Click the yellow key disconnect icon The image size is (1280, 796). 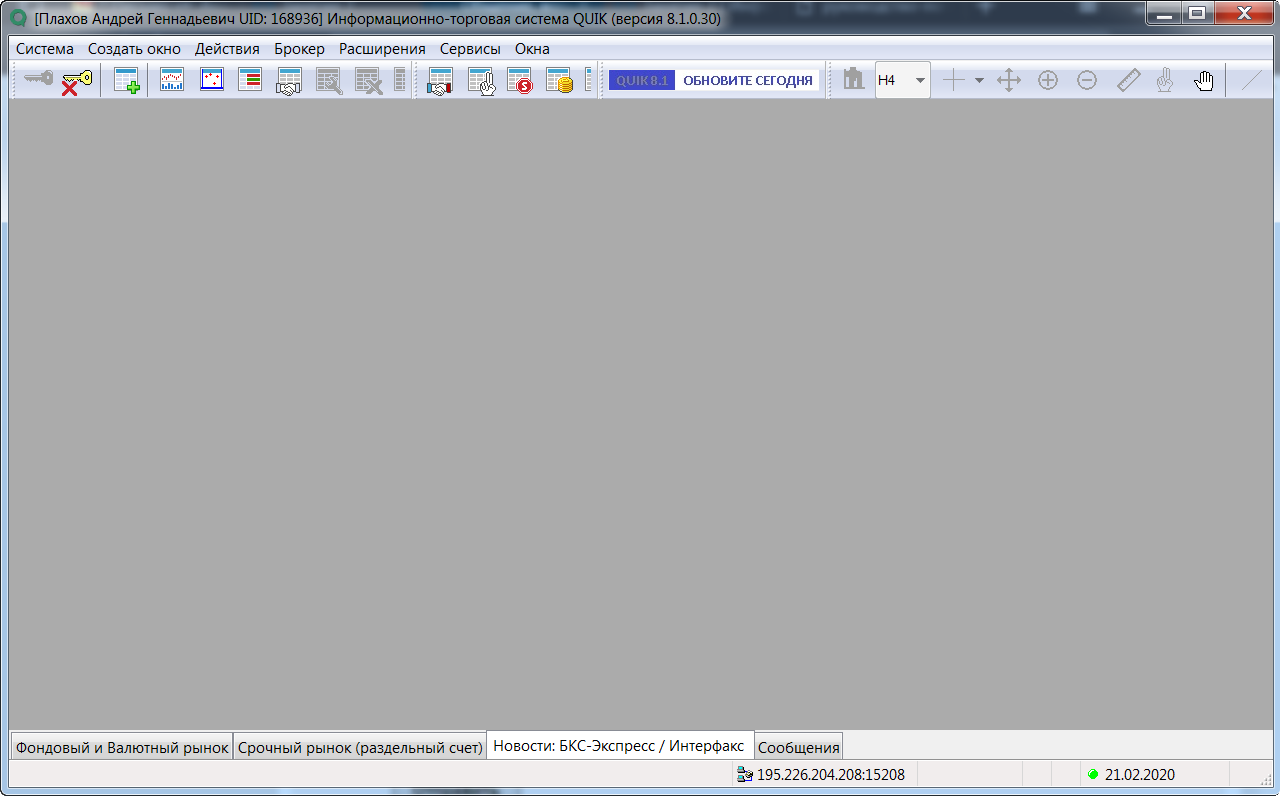77,81
